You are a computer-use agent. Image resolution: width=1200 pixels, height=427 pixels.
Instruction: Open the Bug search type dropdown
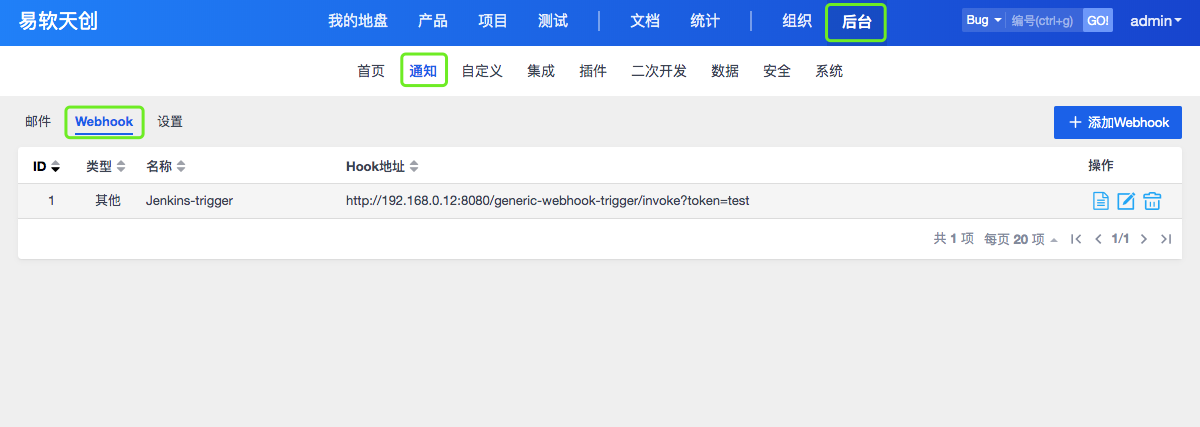[x=983, y=20]
